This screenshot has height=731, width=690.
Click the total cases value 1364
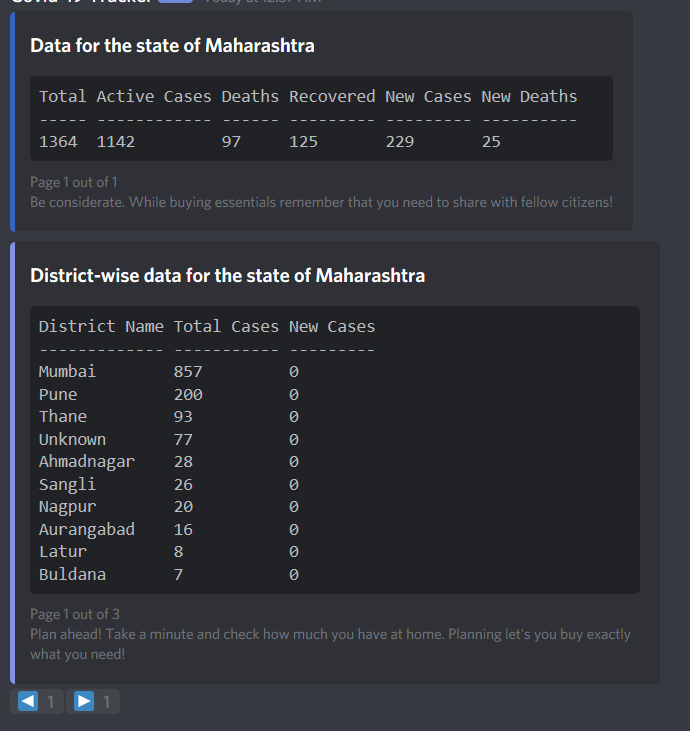point(58,142)
